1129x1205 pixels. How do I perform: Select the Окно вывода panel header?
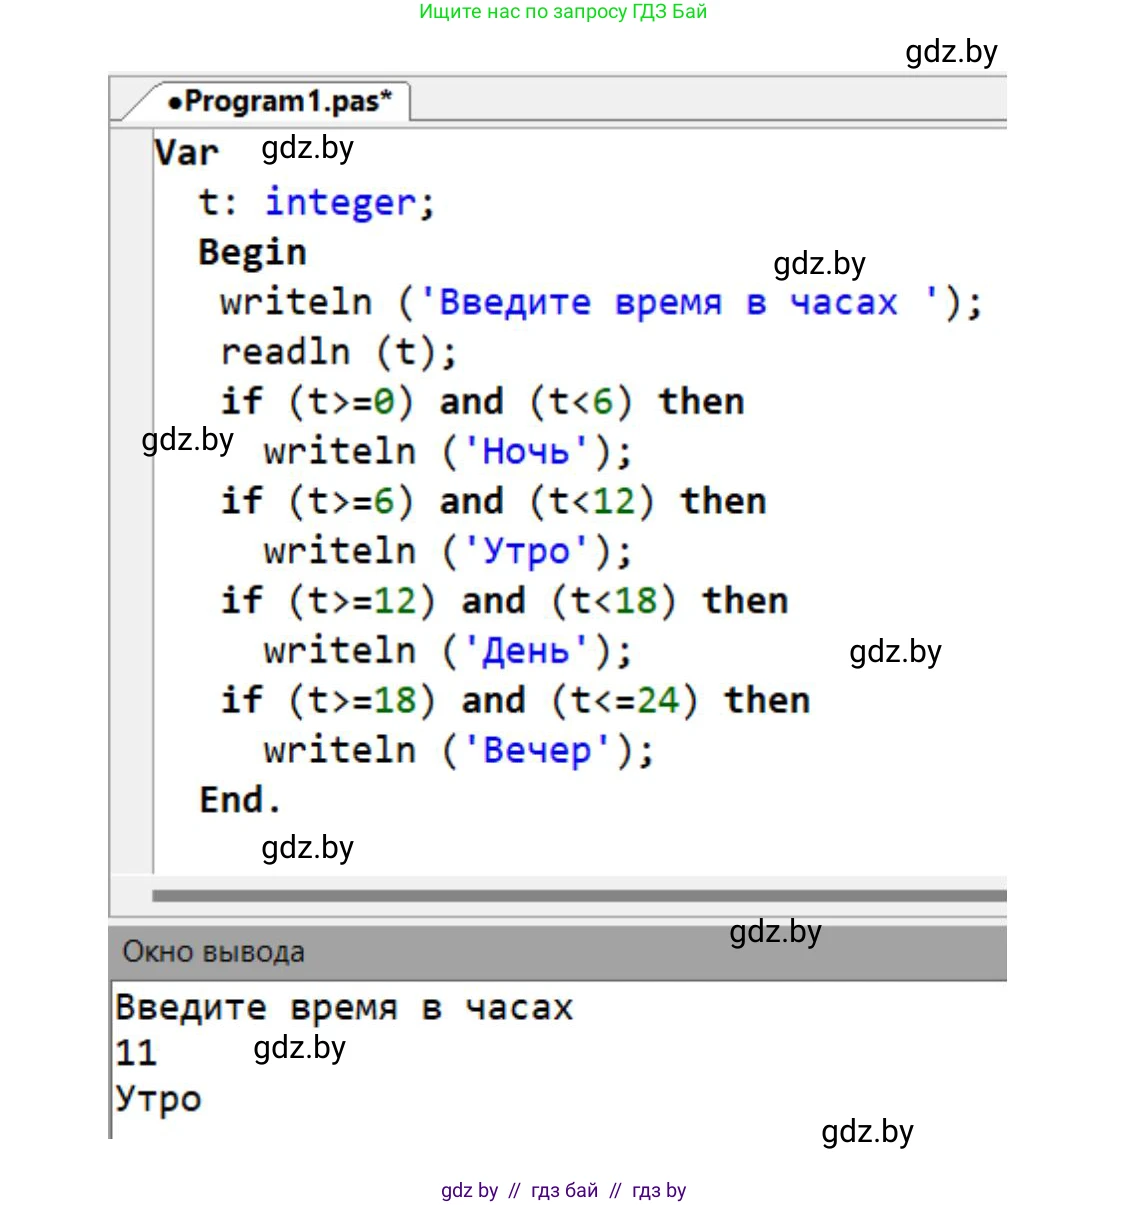pos(213,952)
